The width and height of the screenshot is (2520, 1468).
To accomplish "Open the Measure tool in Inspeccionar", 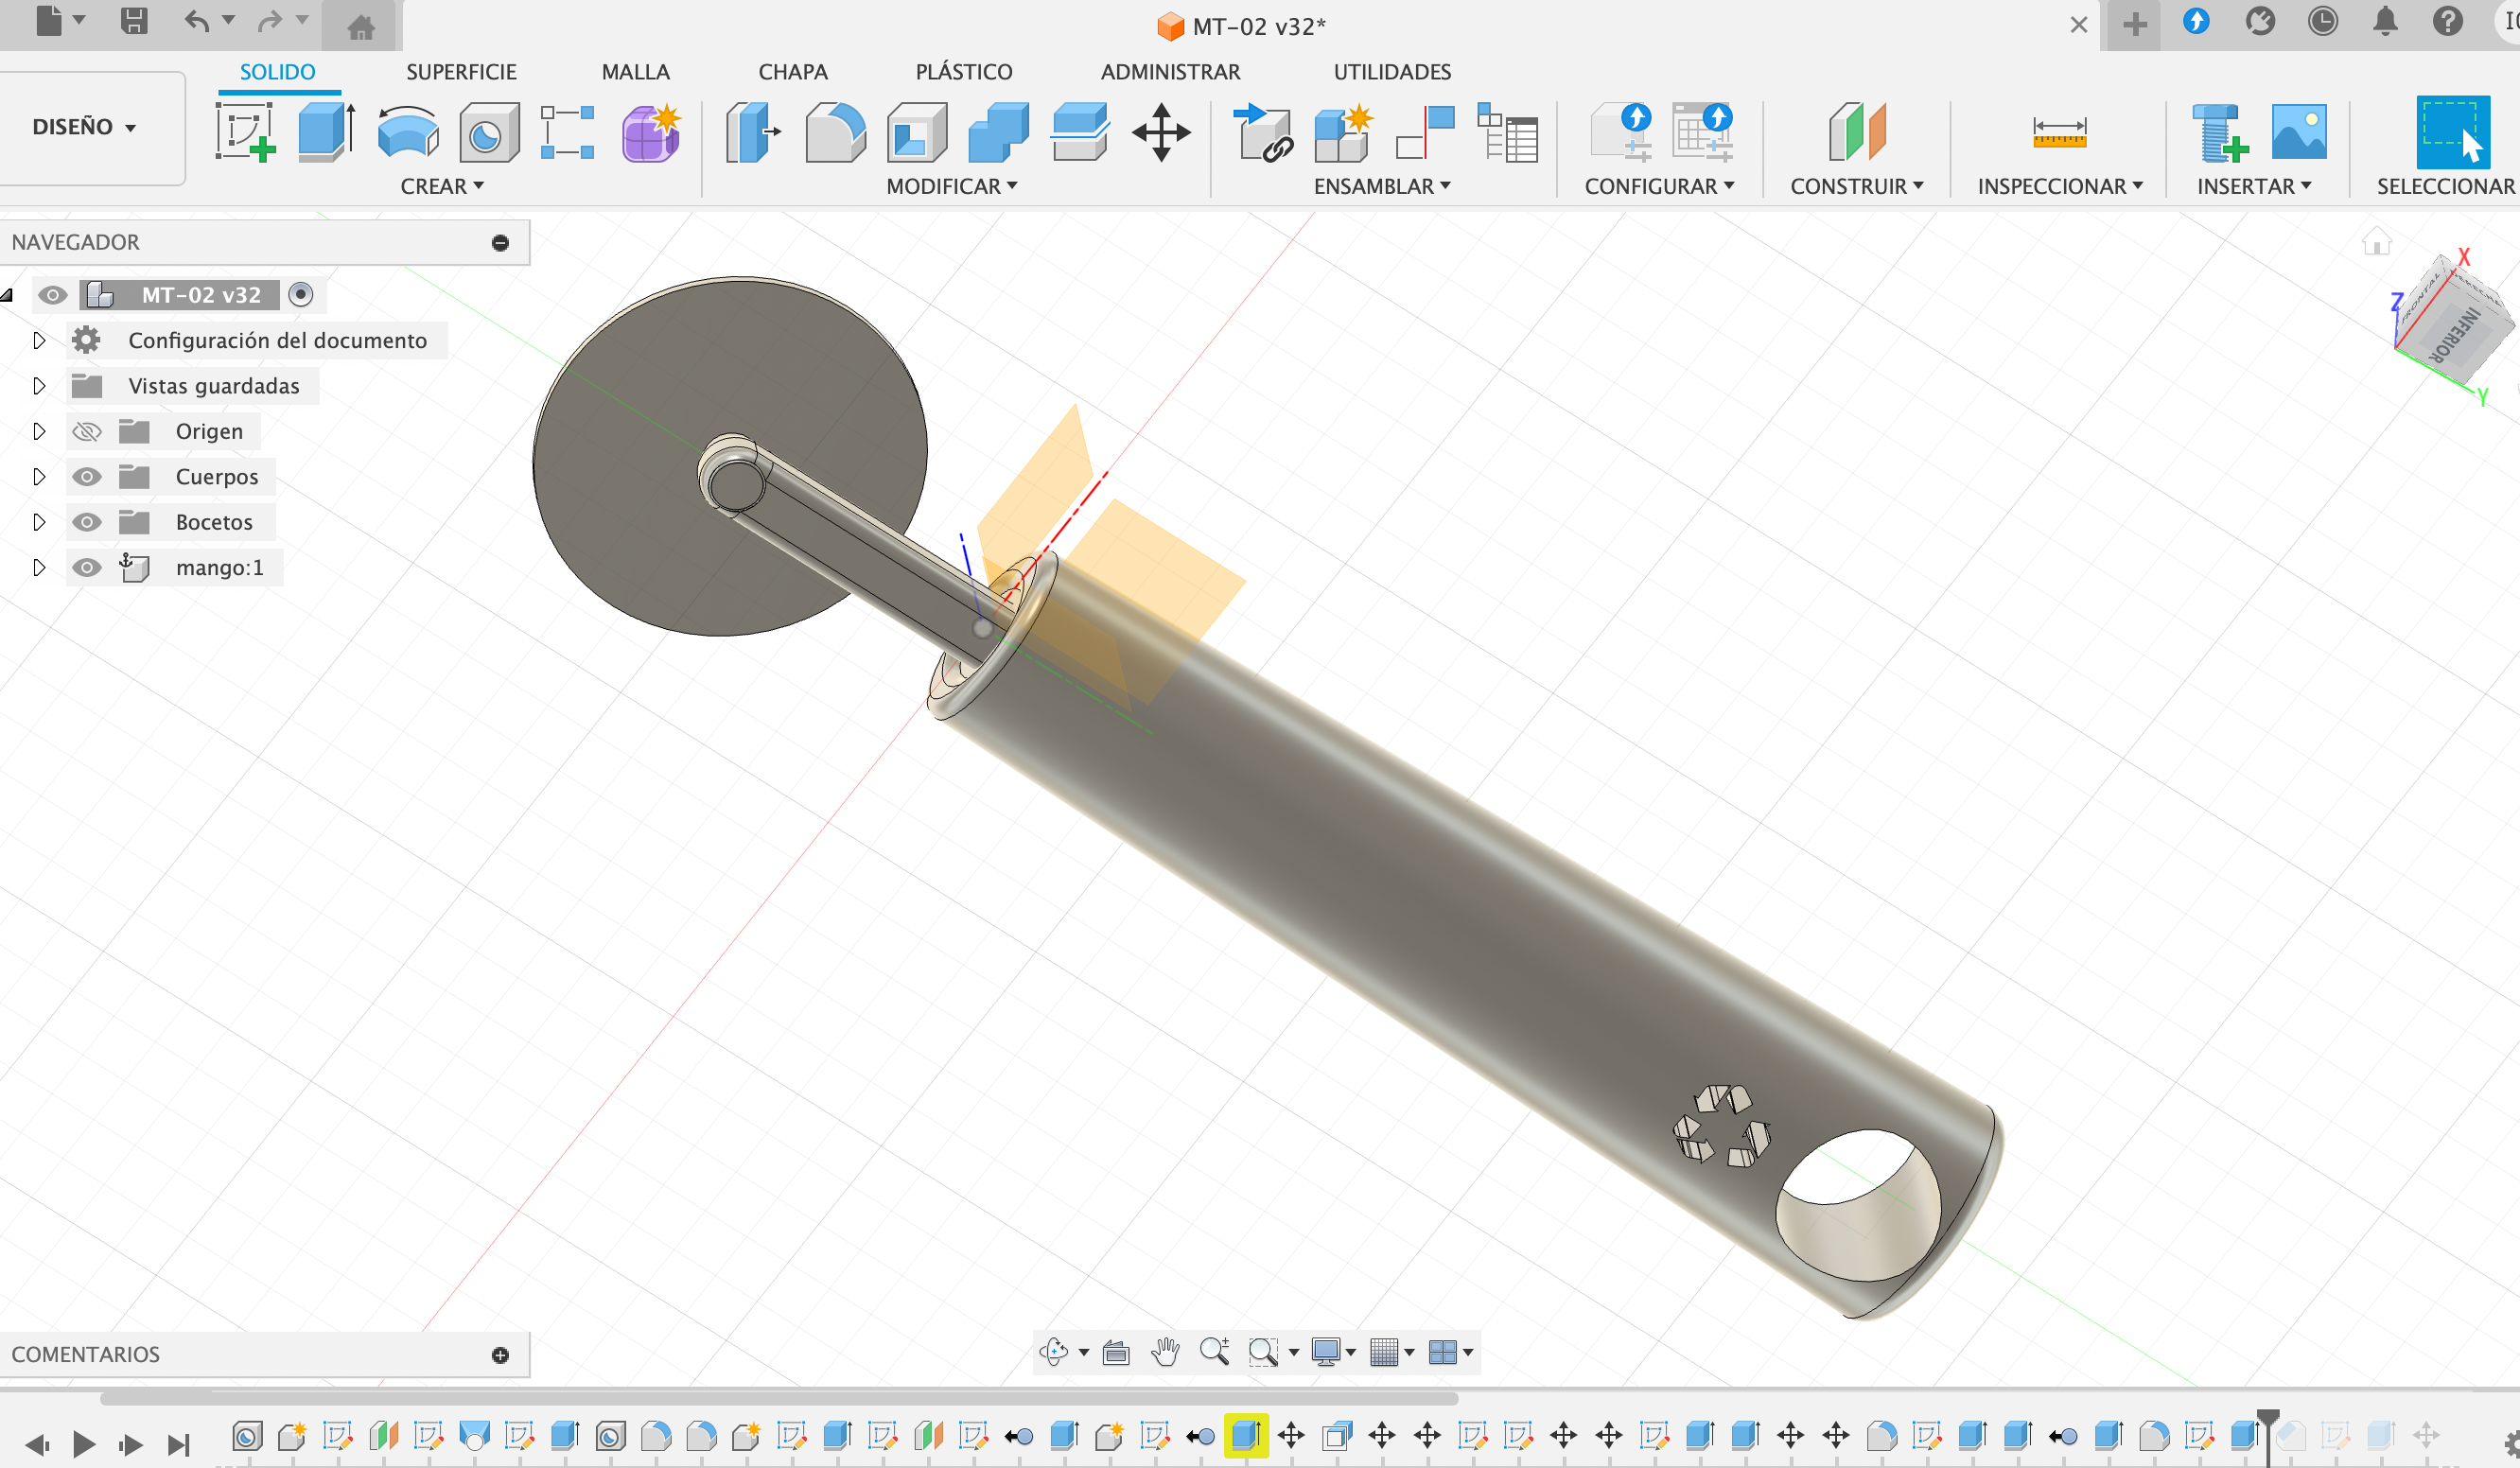I will pos(2059,132).
